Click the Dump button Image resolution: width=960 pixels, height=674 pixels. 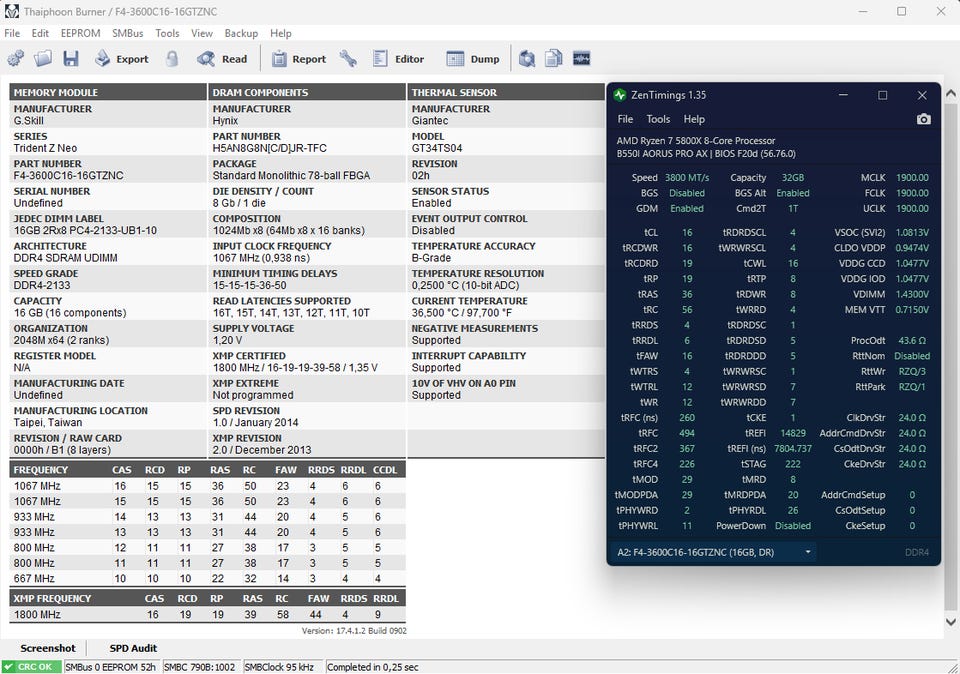click(x=474, y=59)
